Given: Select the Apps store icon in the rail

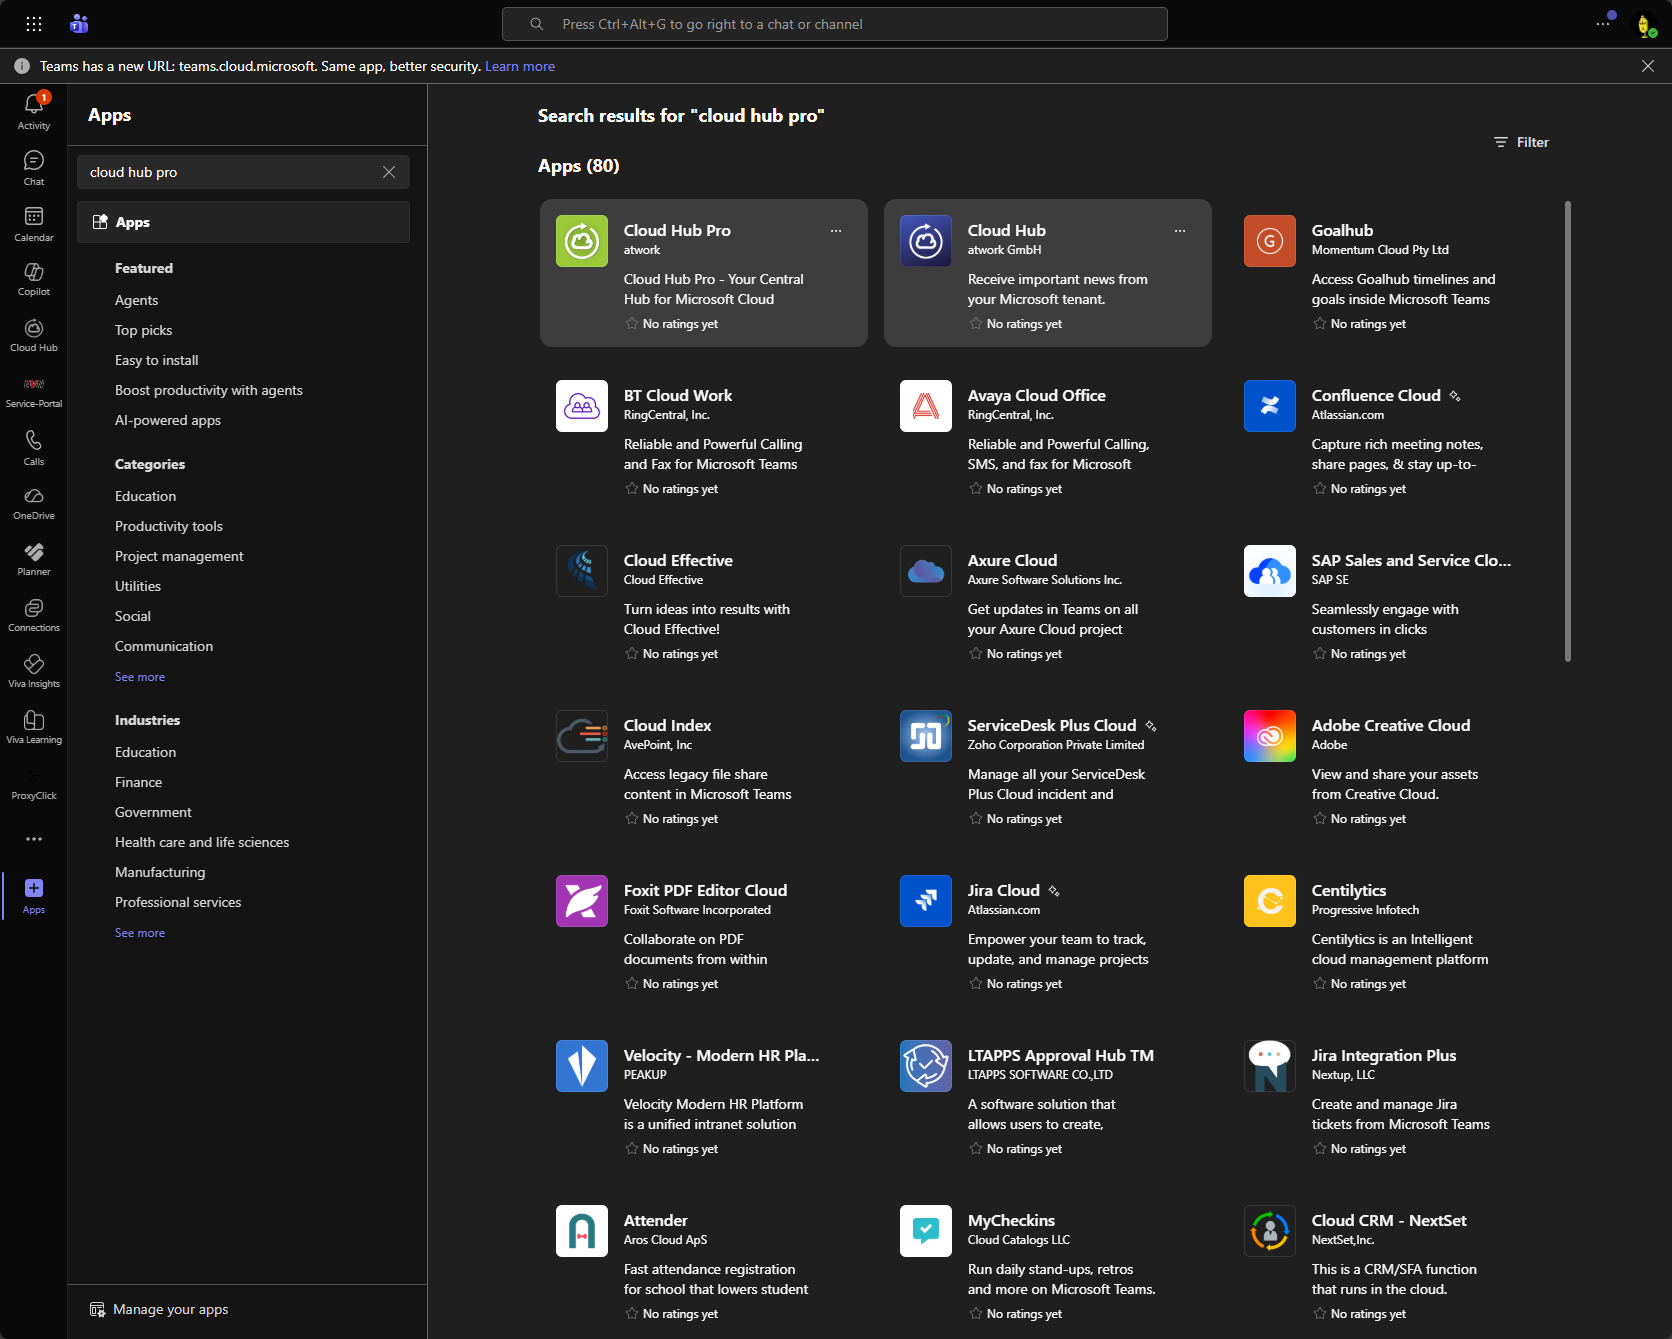Looking at the screenshot, I should click(x=34, y=896).
